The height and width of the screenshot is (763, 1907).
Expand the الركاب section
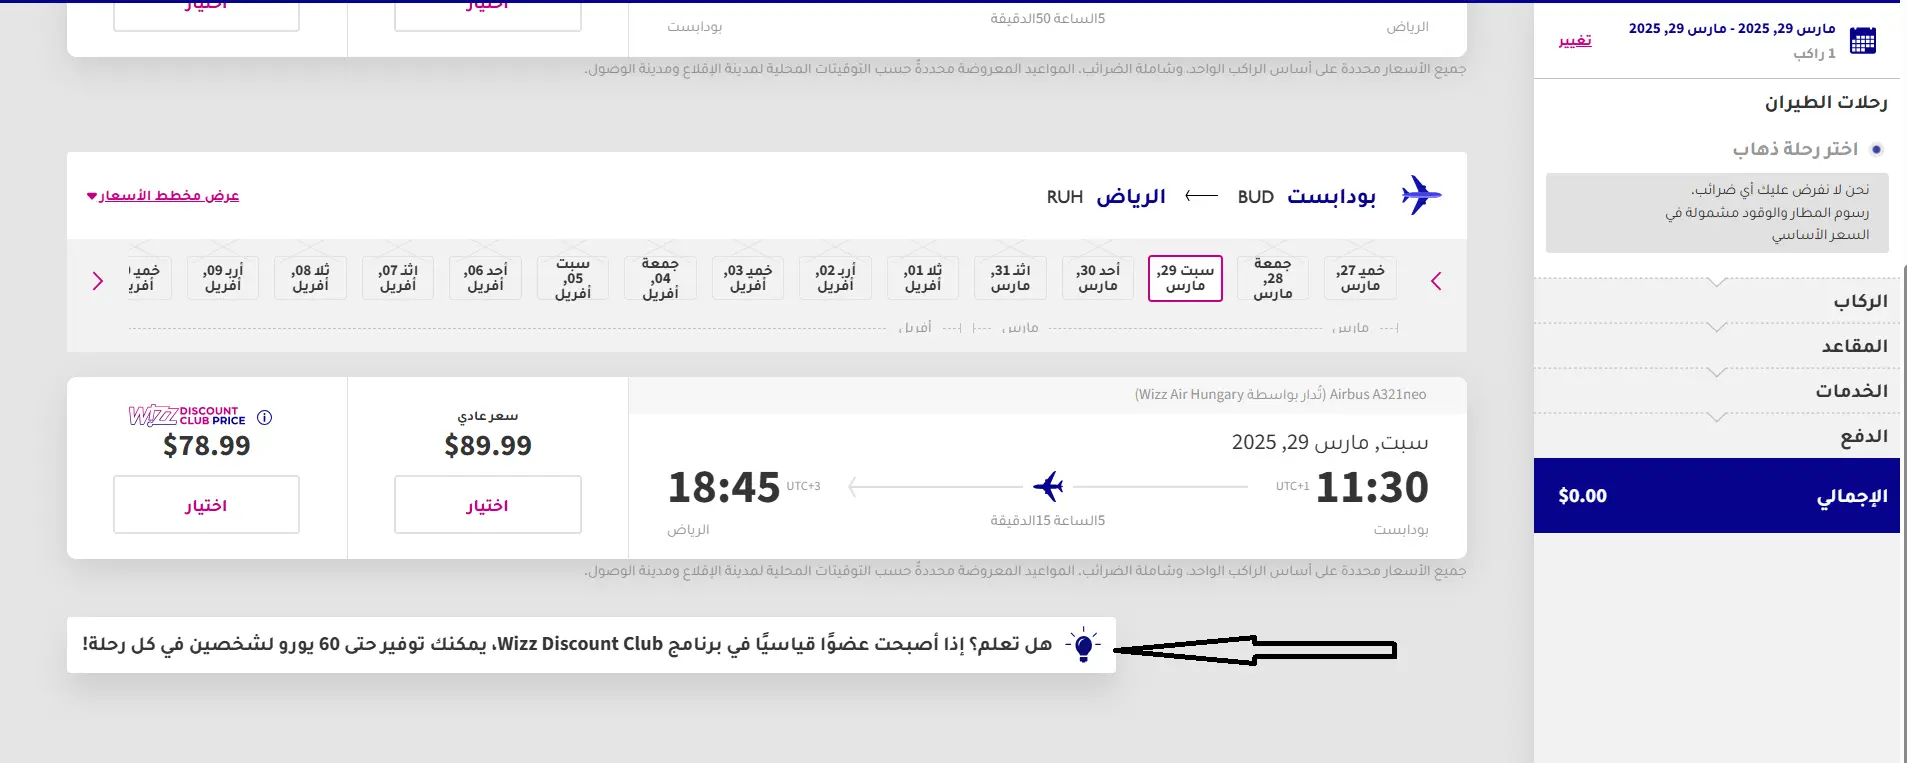pos(1716,301)
